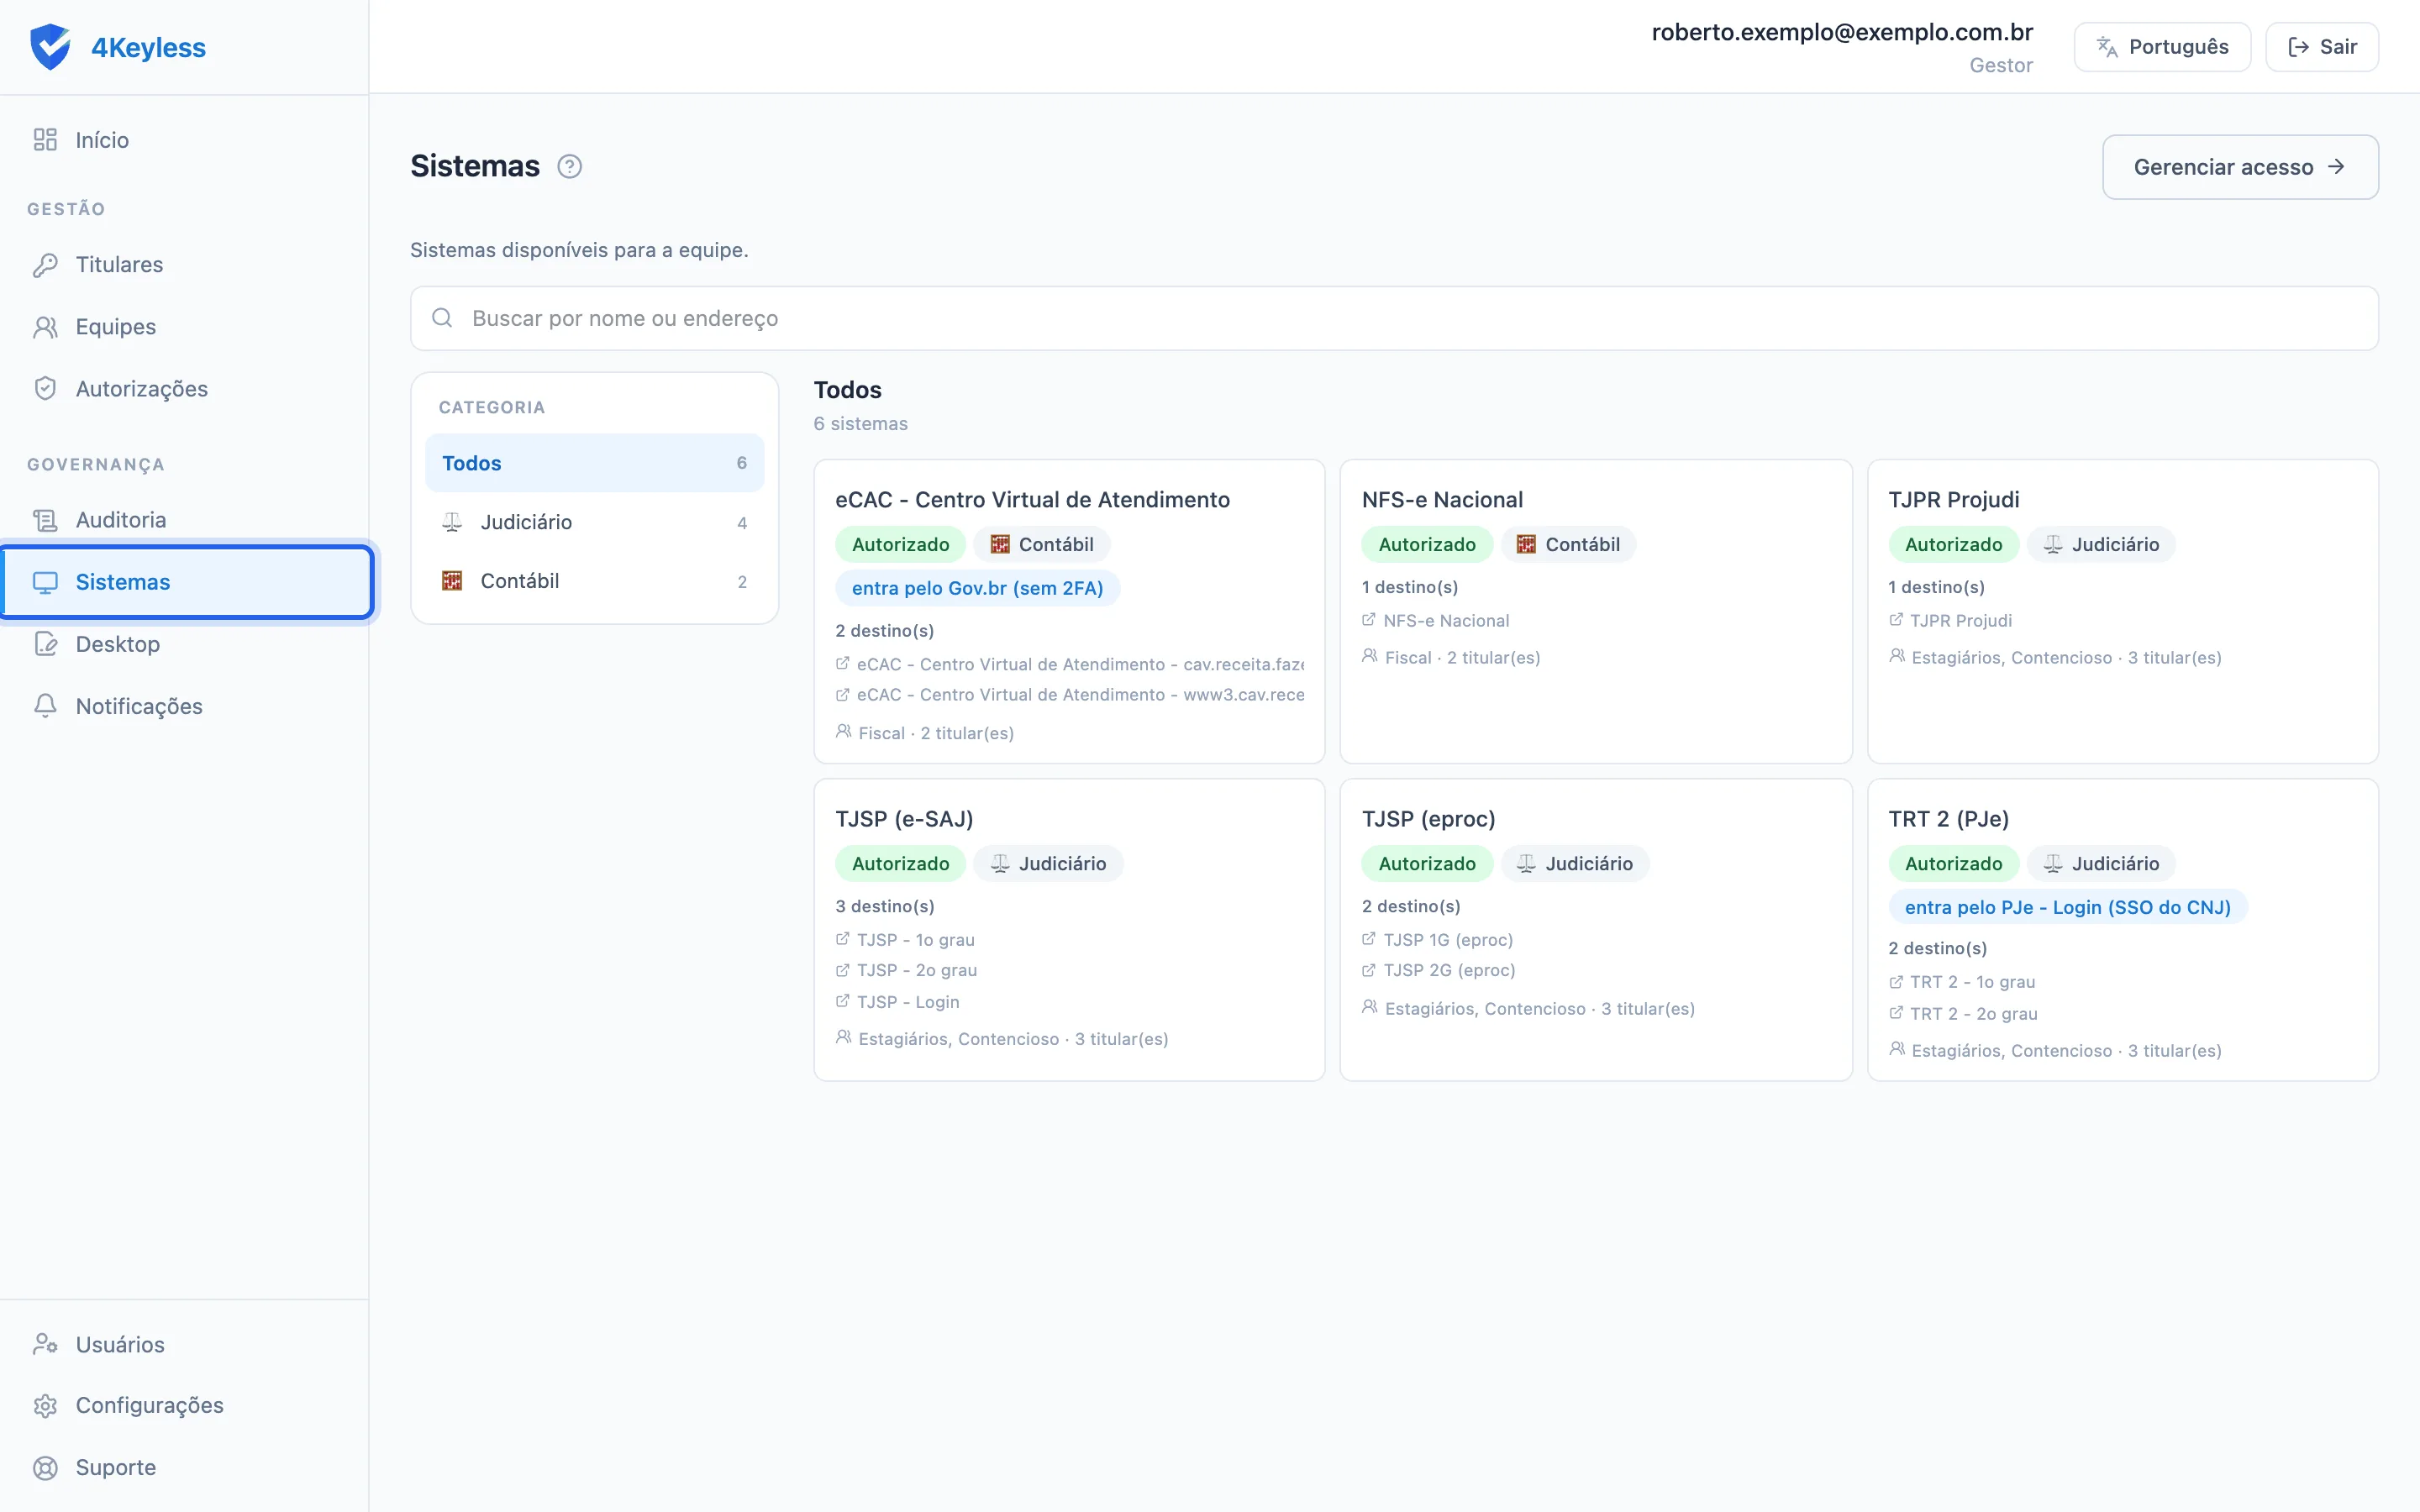Filter by Judiciário category
Image resolution: width=2420 pixels, height=1512 pixels.
(594, 522)
